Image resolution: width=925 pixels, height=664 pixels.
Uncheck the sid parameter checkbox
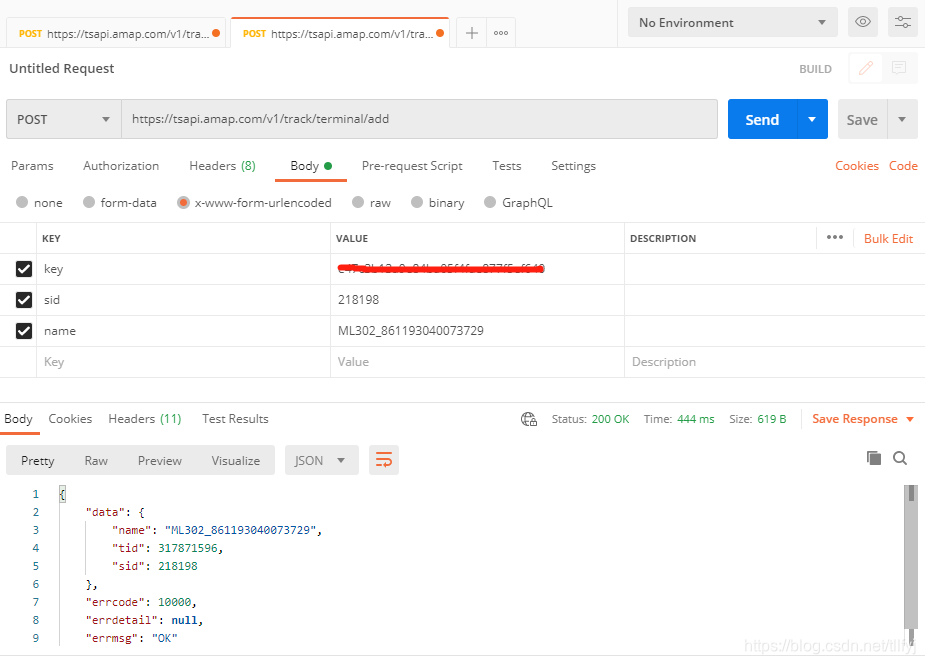(x=24, y=300)
